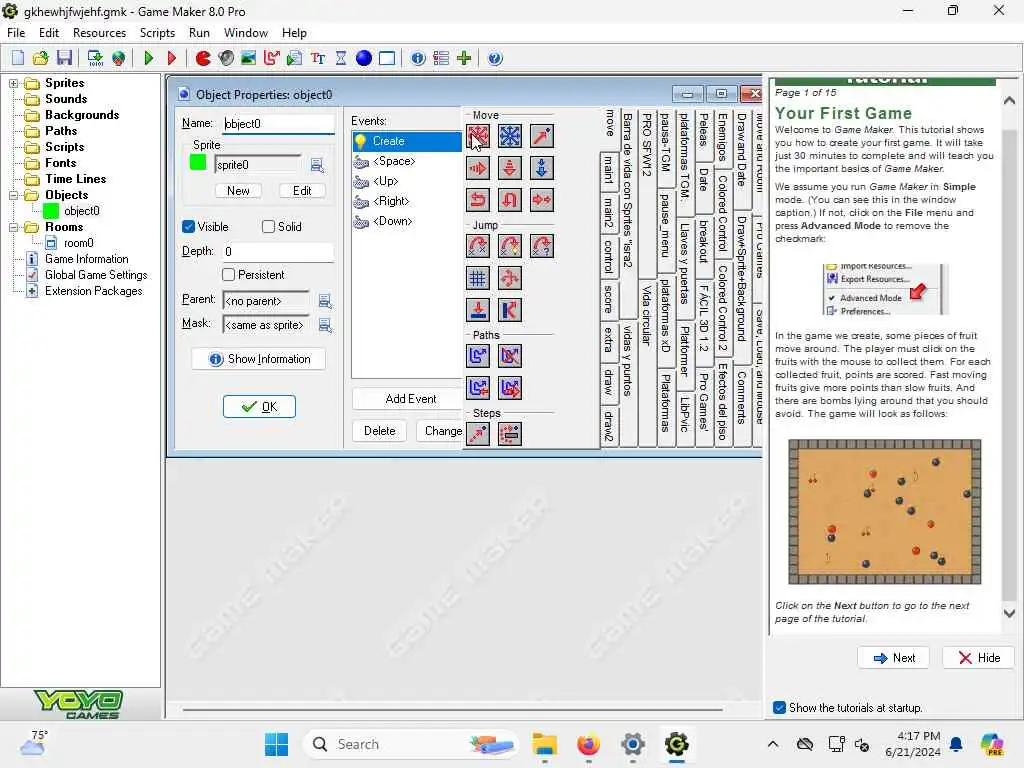Screen dimensions: 1024x768
Task: Switch to the score action tab
Action: click(609, 300)
